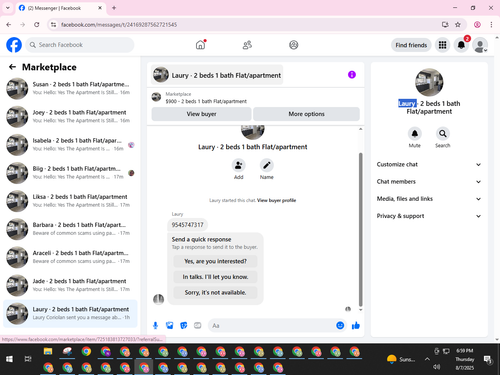Expand the Privacy & support section
500x375 pixels.
point(429,216)
